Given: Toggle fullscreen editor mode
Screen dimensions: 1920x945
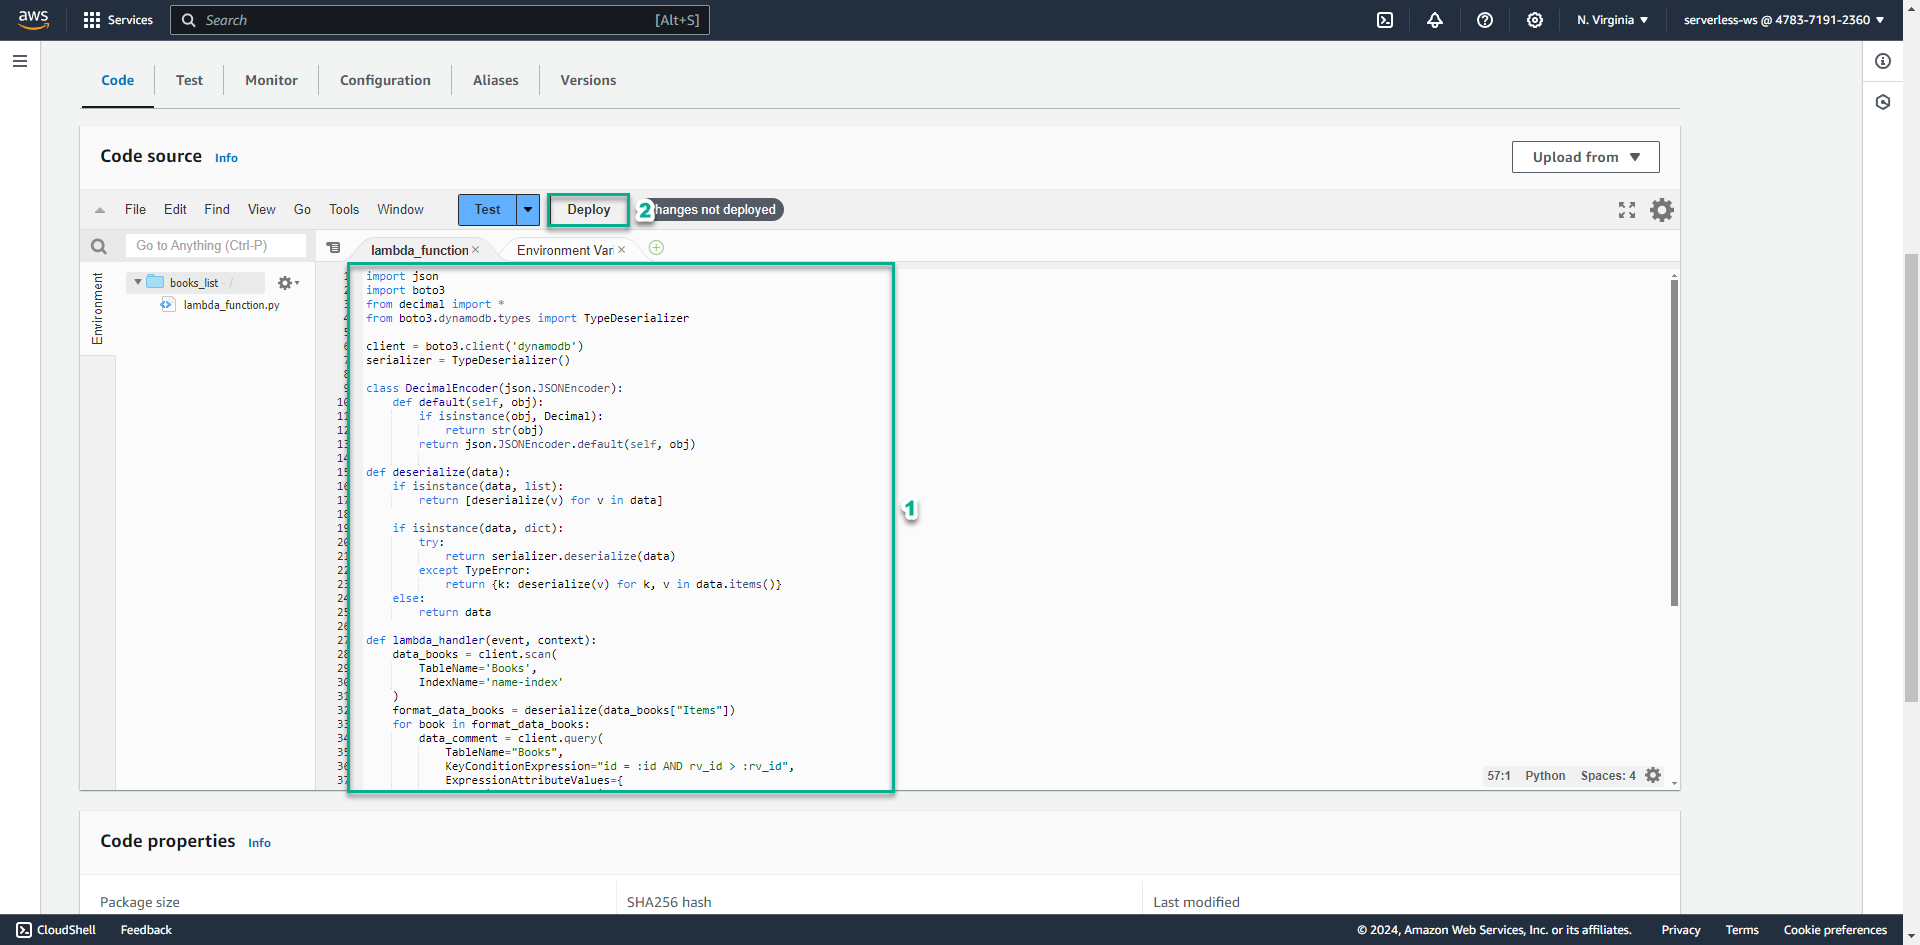Looking at the screenshot, I should 1627,210.
